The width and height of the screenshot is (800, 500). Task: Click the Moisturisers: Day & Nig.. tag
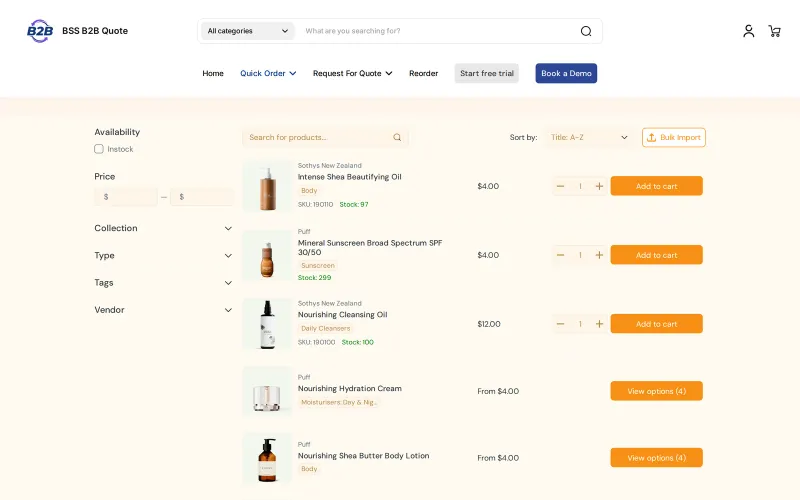click(339, 403)
